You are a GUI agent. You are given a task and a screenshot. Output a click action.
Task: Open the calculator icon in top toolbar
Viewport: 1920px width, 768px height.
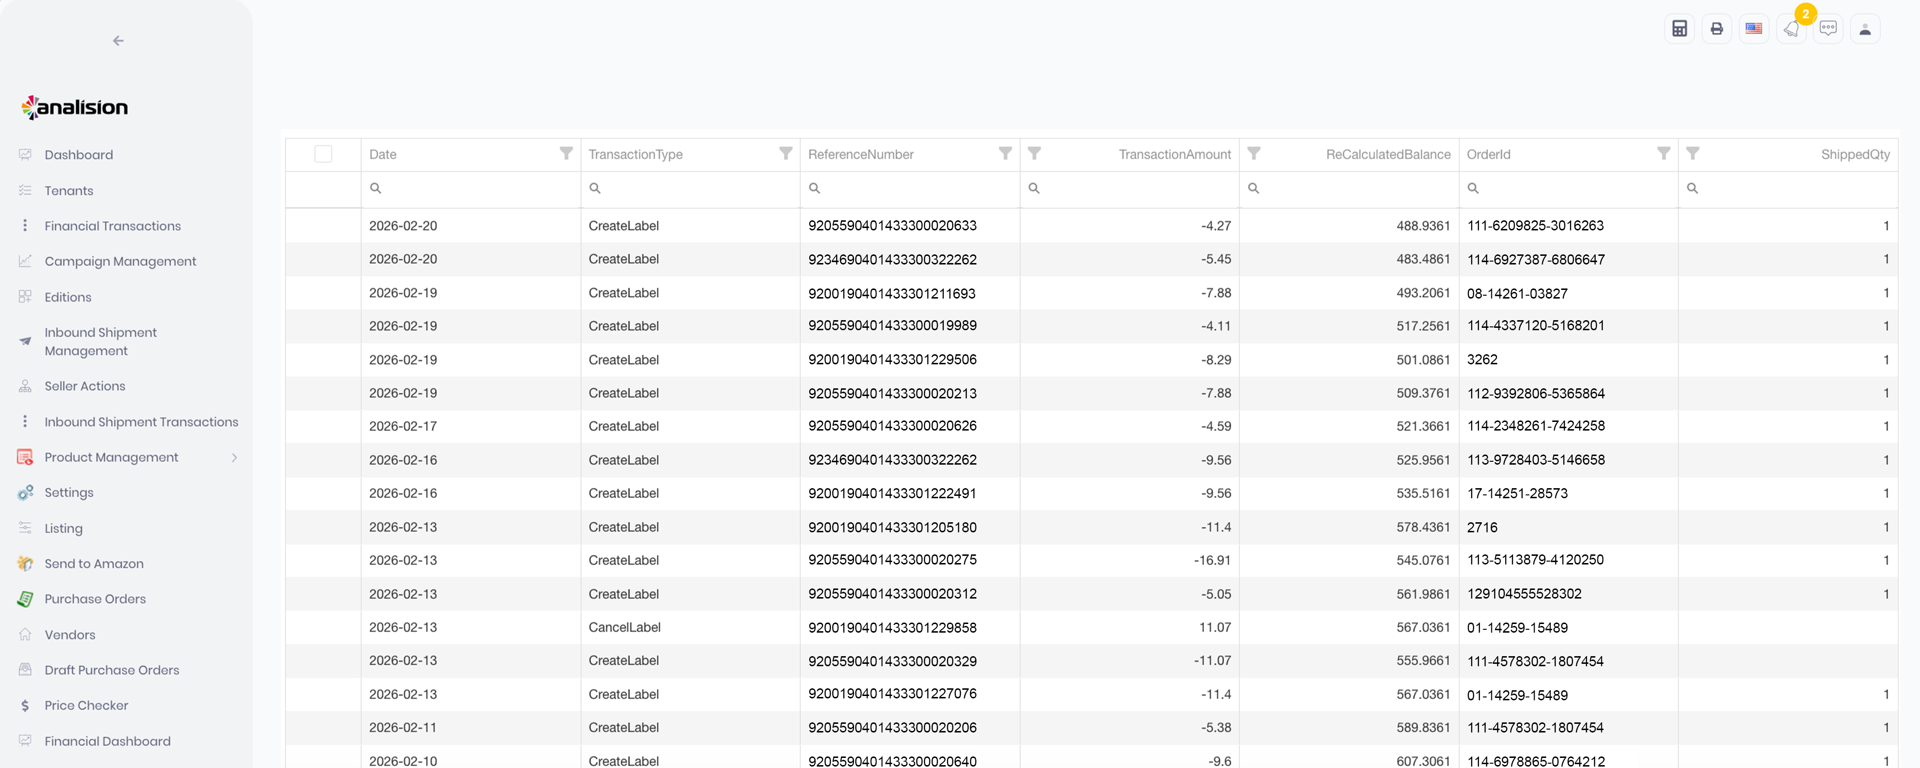(1679, 29)
